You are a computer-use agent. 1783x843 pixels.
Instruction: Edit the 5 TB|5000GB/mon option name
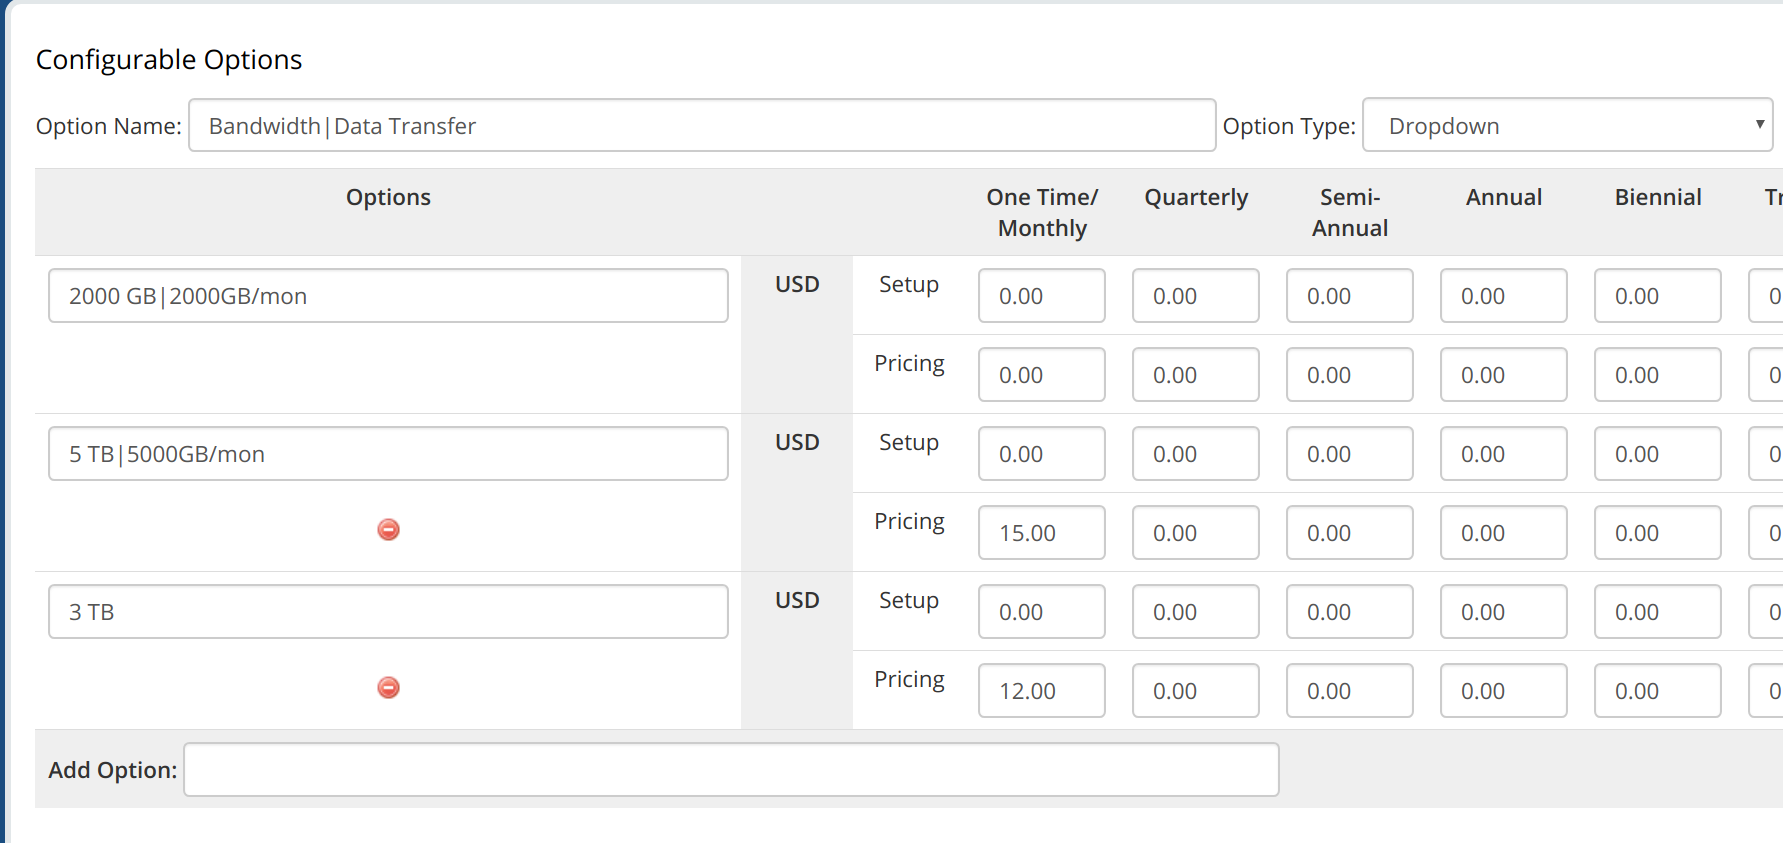point(388,453)
